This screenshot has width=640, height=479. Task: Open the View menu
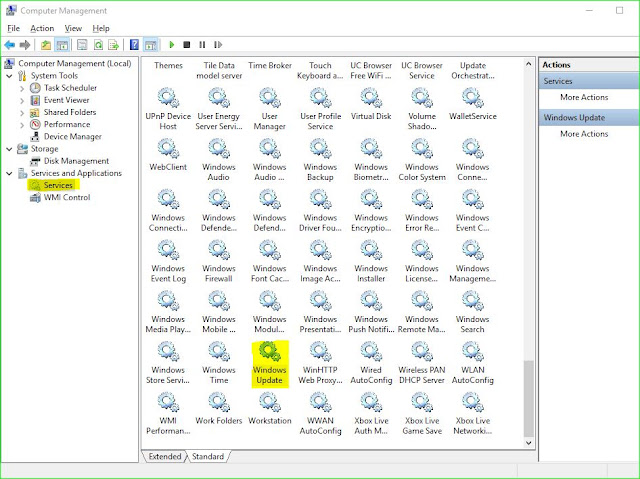pyautogui.click(x=73, y=29)
